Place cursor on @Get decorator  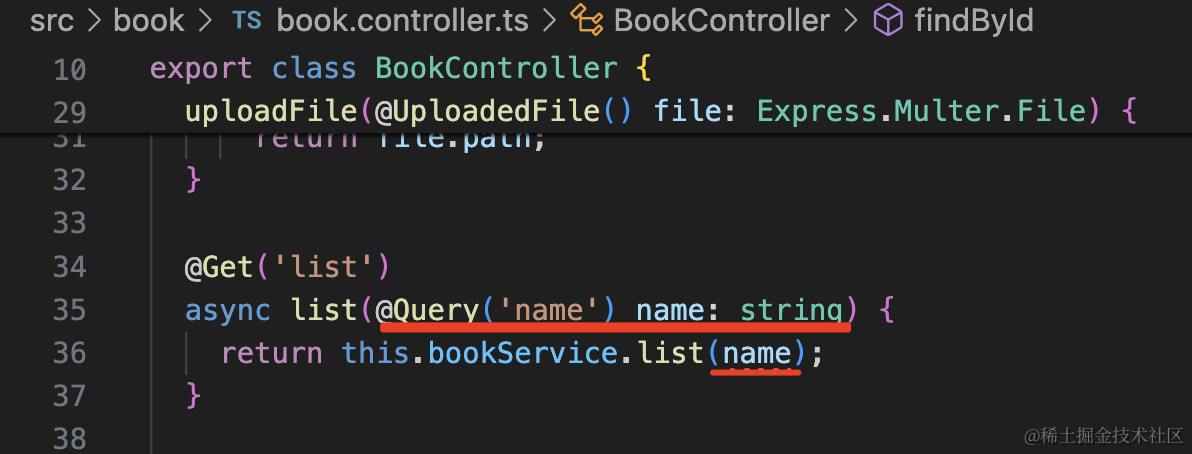coord(220,268)
